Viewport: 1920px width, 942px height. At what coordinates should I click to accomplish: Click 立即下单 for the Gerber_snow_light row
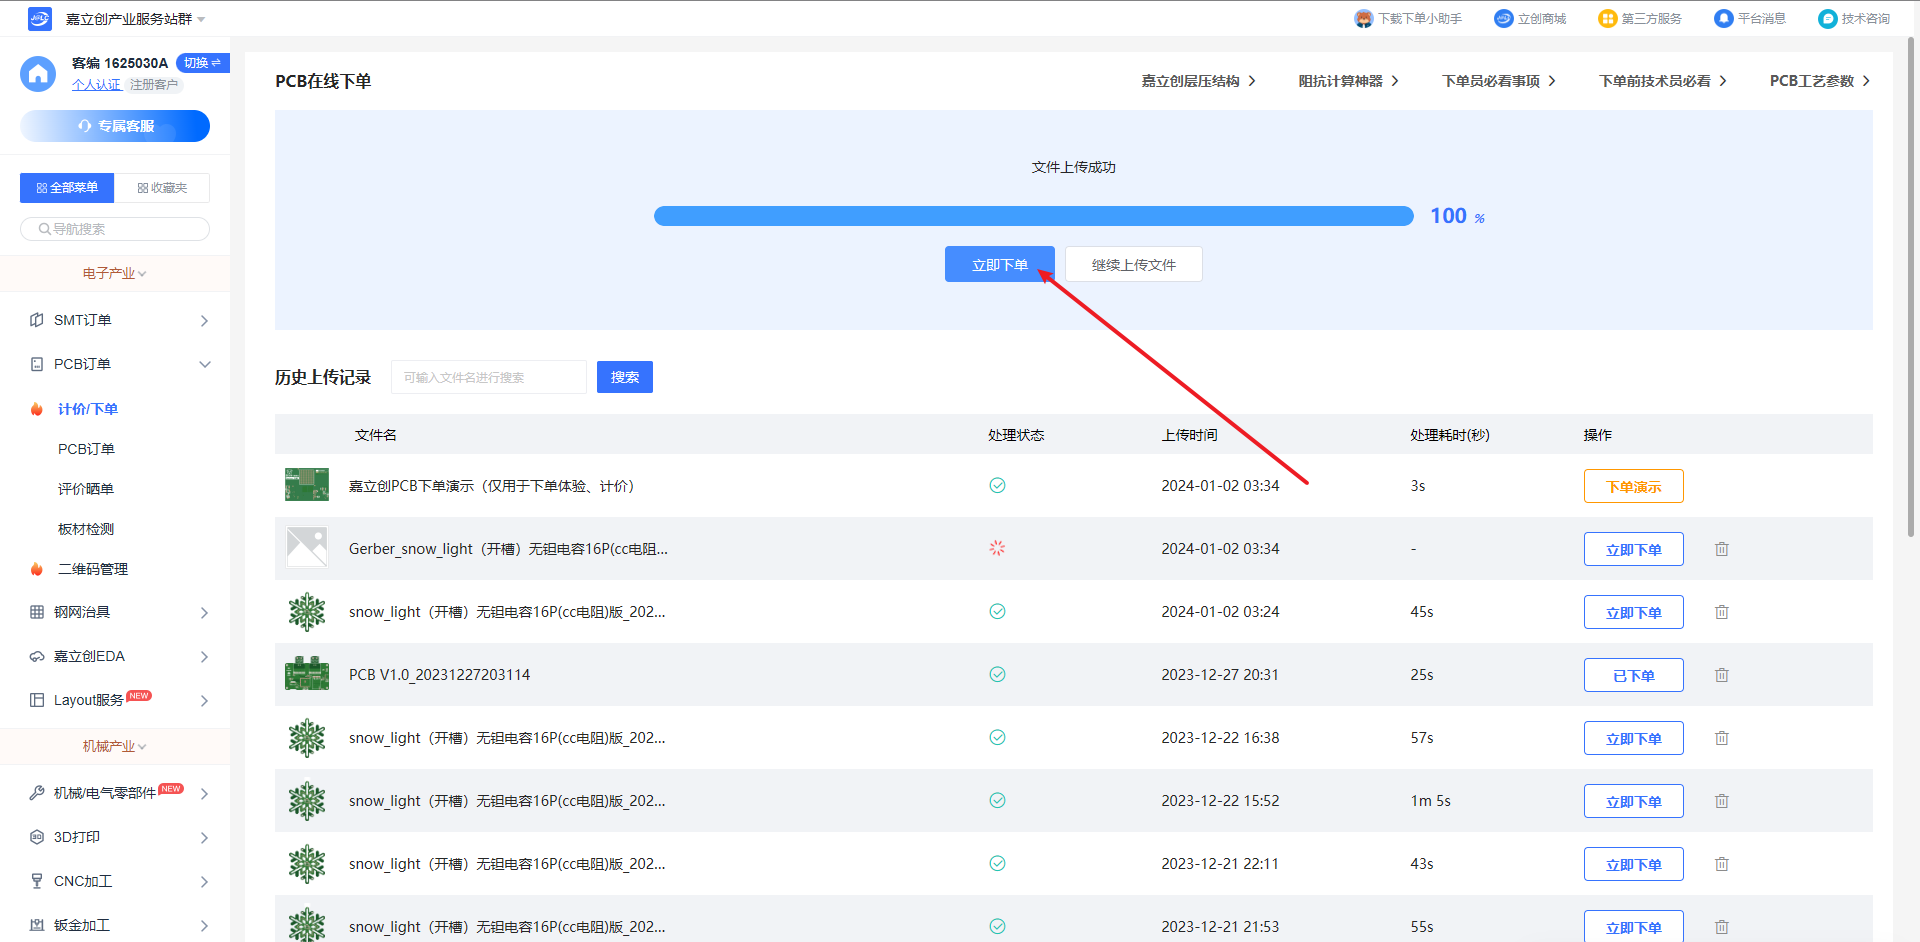tap(1634, 549)
